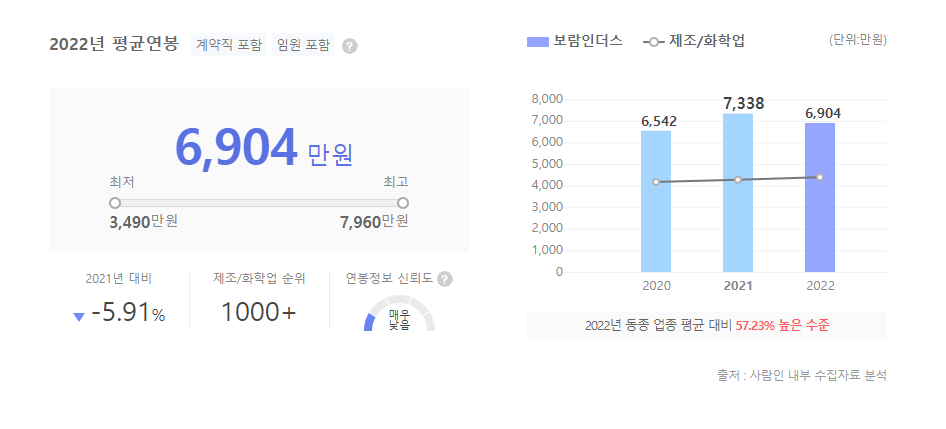Click the 제조/화학업 legend line marker
946x429 pixels.
(654, 42)
